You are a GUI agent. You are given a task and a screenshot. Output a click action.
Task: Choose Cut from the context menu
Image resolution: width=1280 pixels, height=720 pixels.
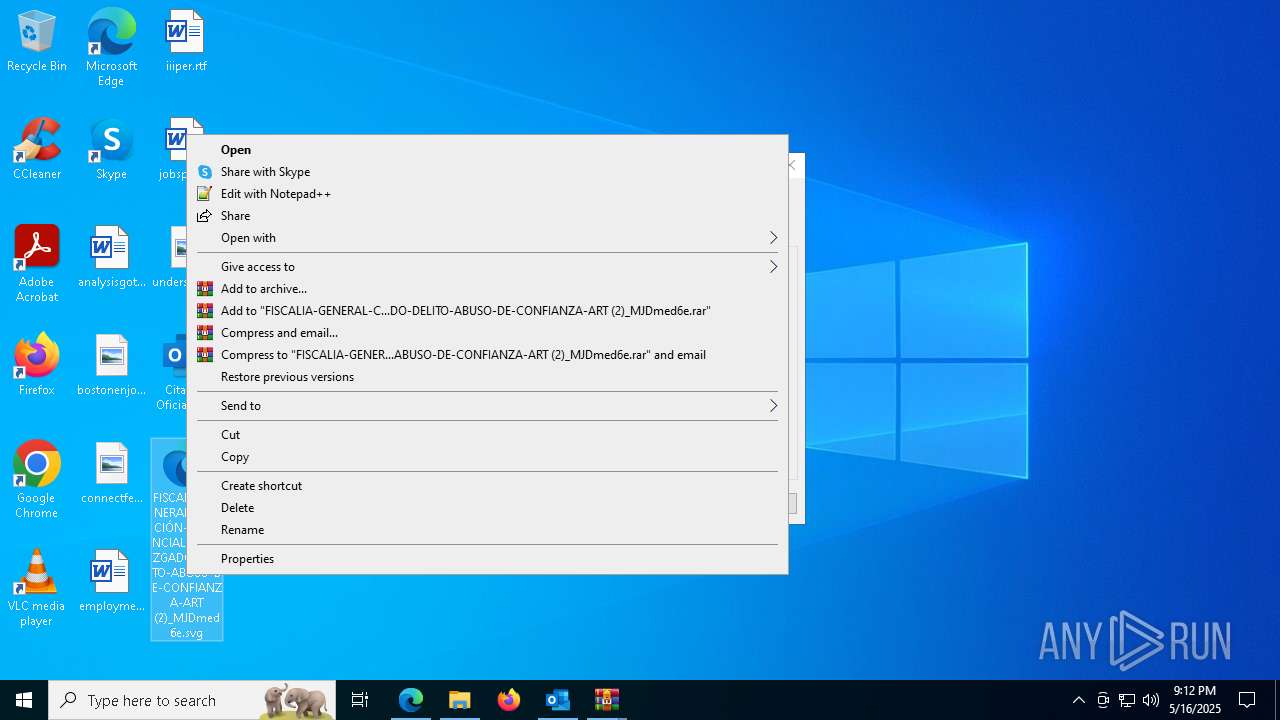point(487,435)
